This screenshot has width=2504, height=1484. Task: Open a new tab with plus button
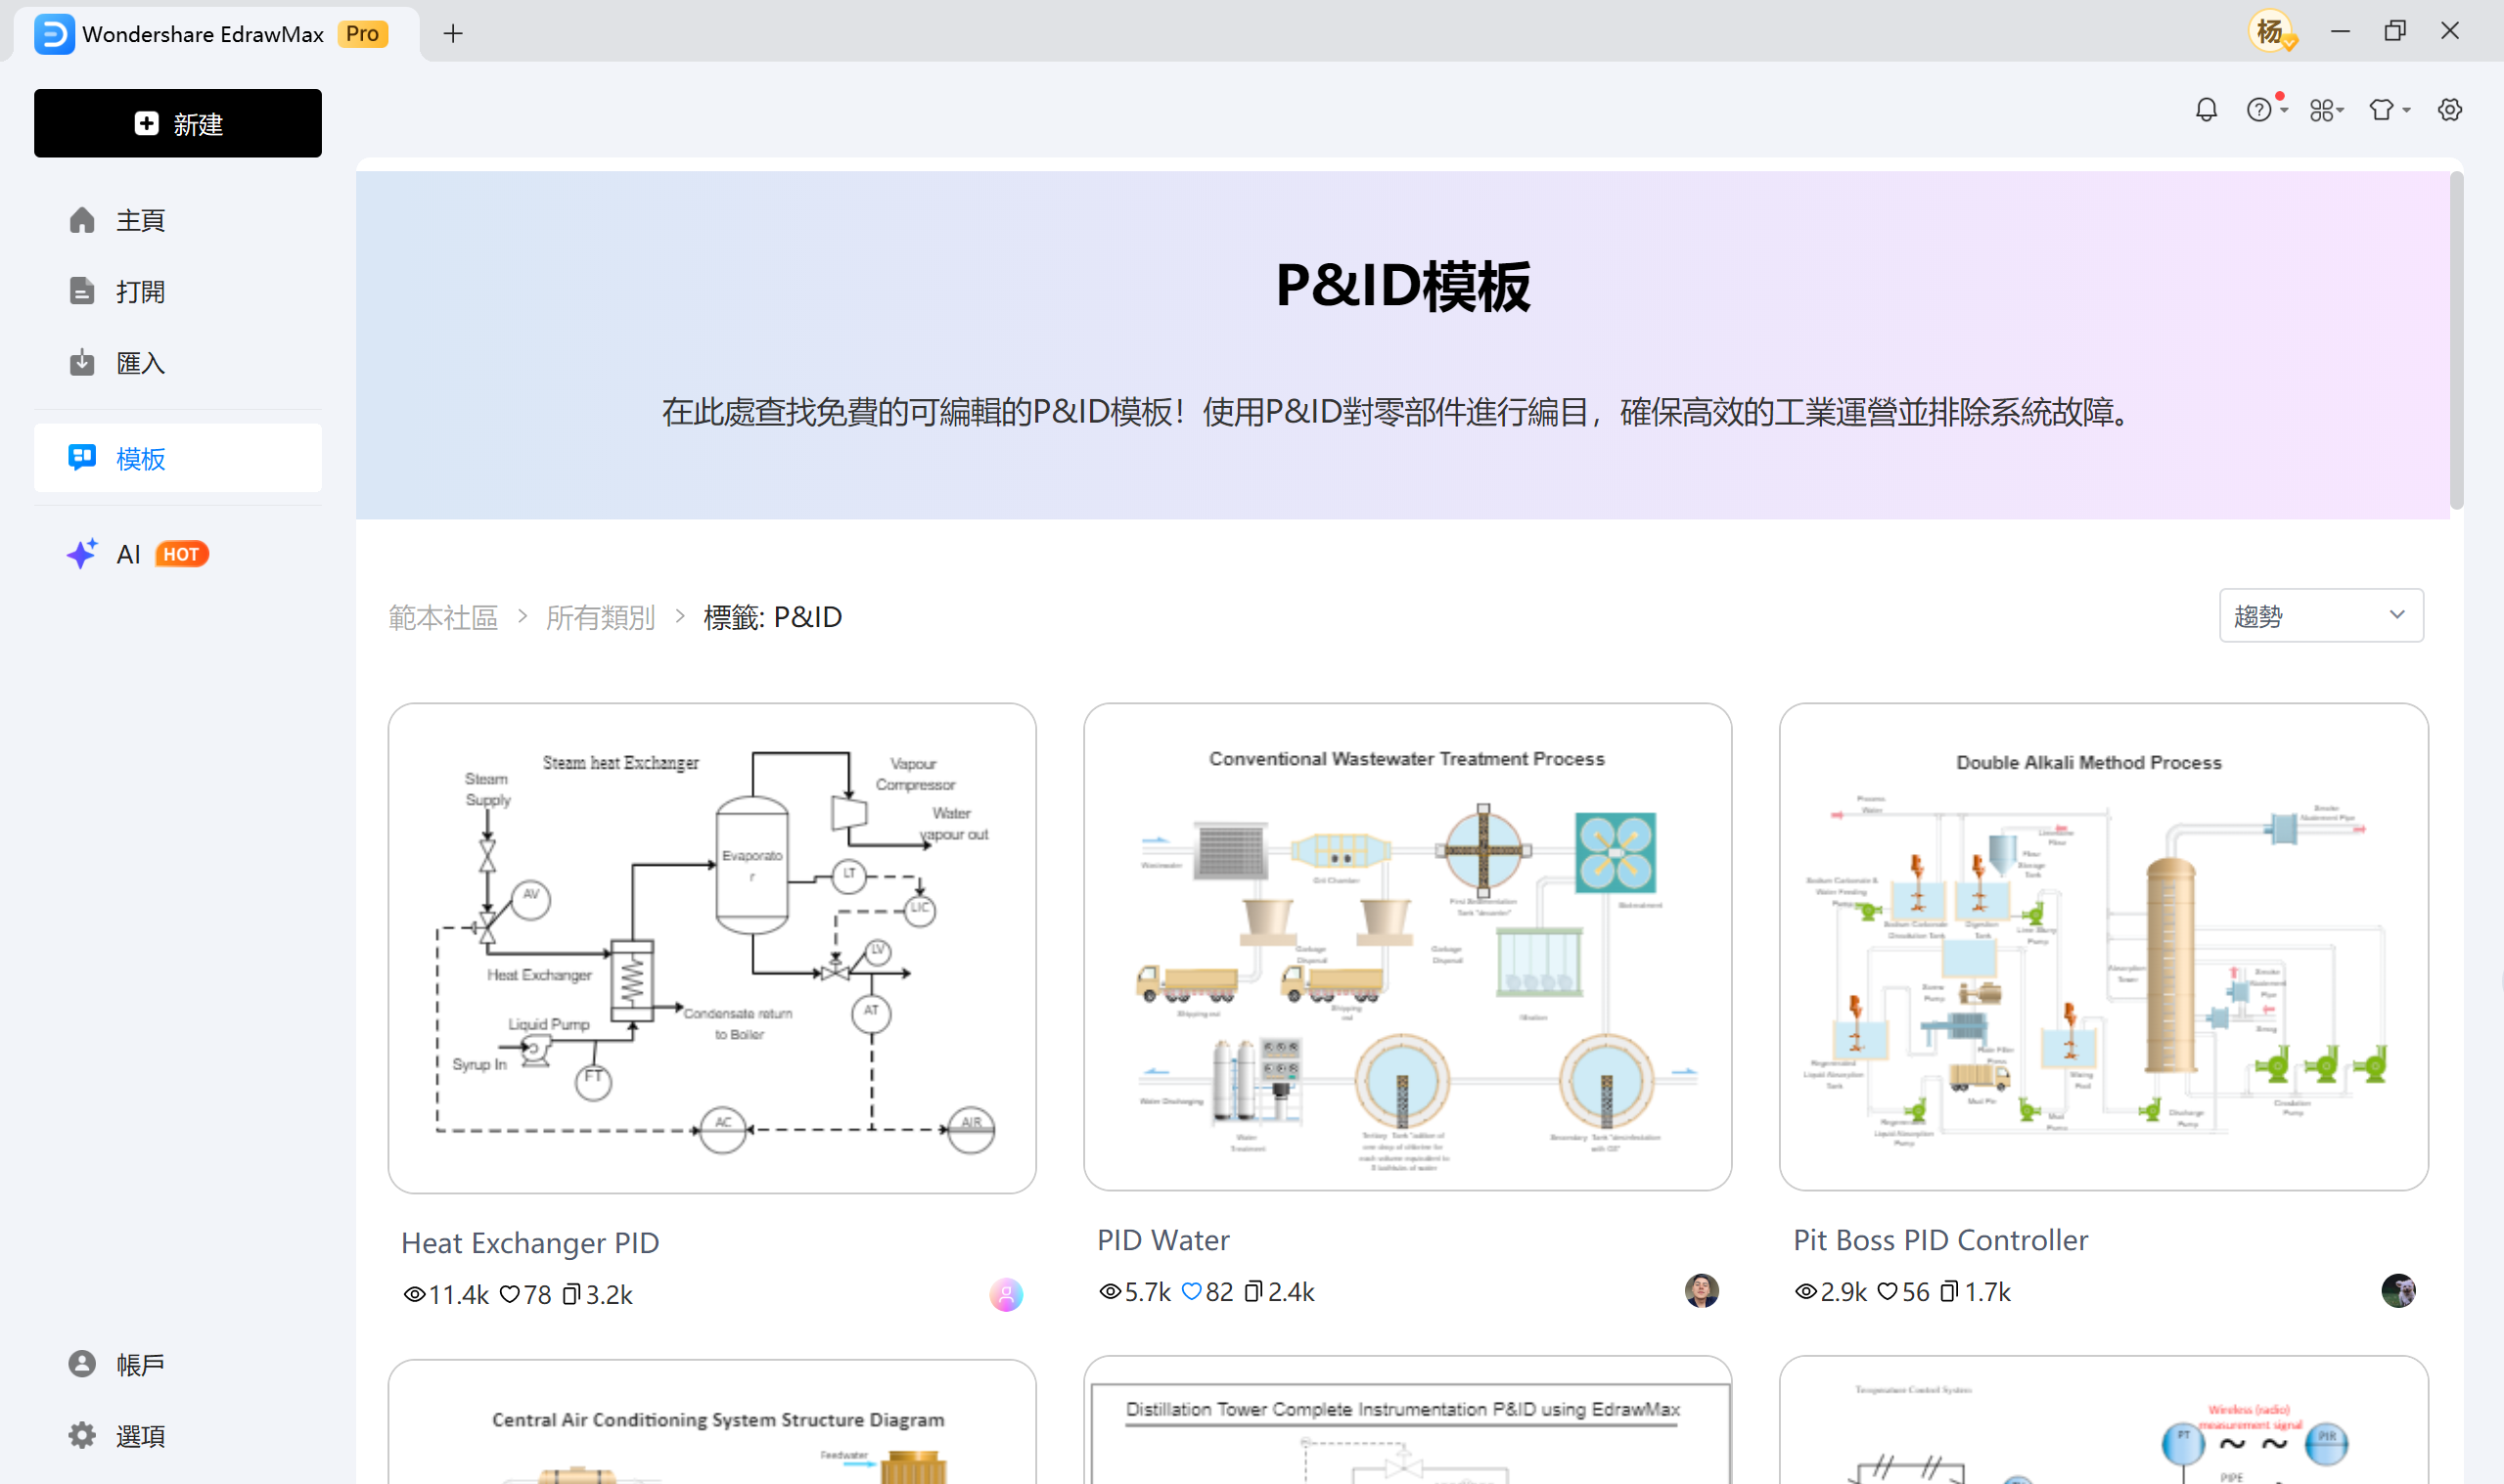pyautogui.click(x=452, y=33)
